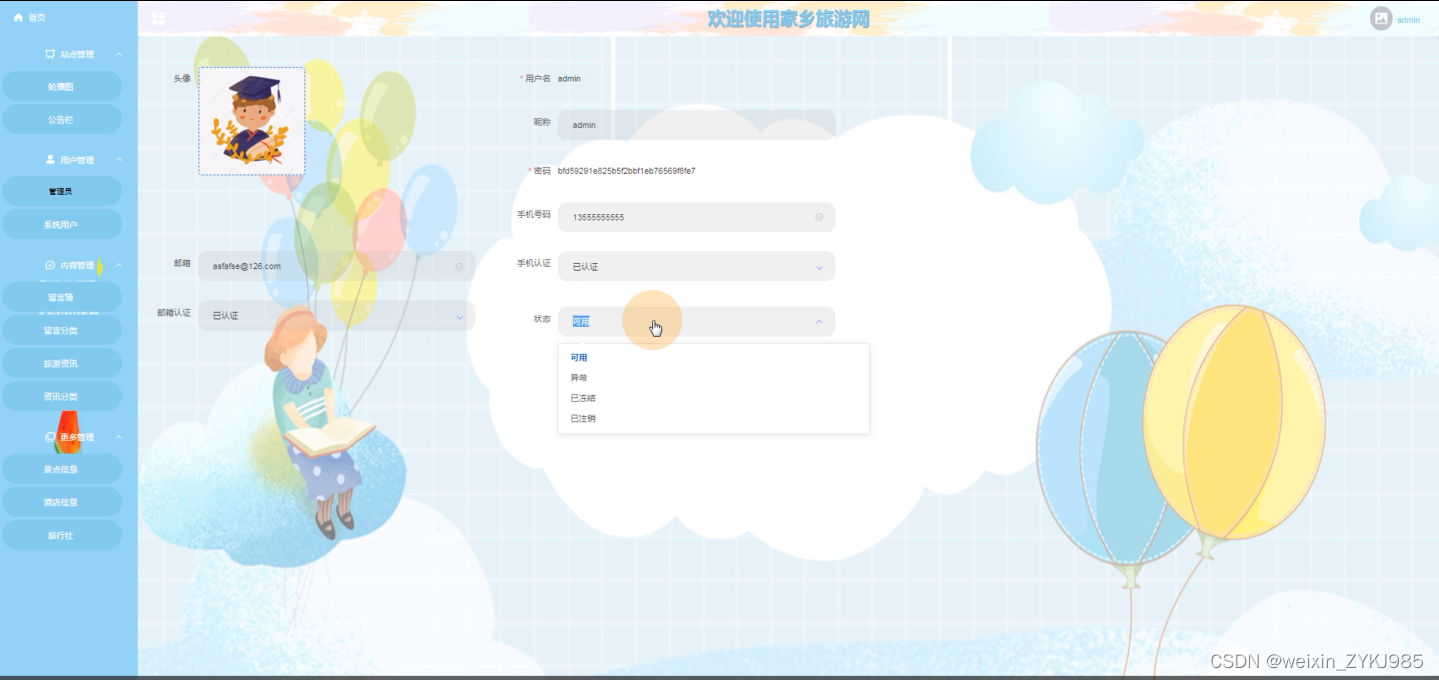Image resolution: width=1439 pixels, height=680 pixels.
Task: Click the 头像 label
Action: coord(182,78)
